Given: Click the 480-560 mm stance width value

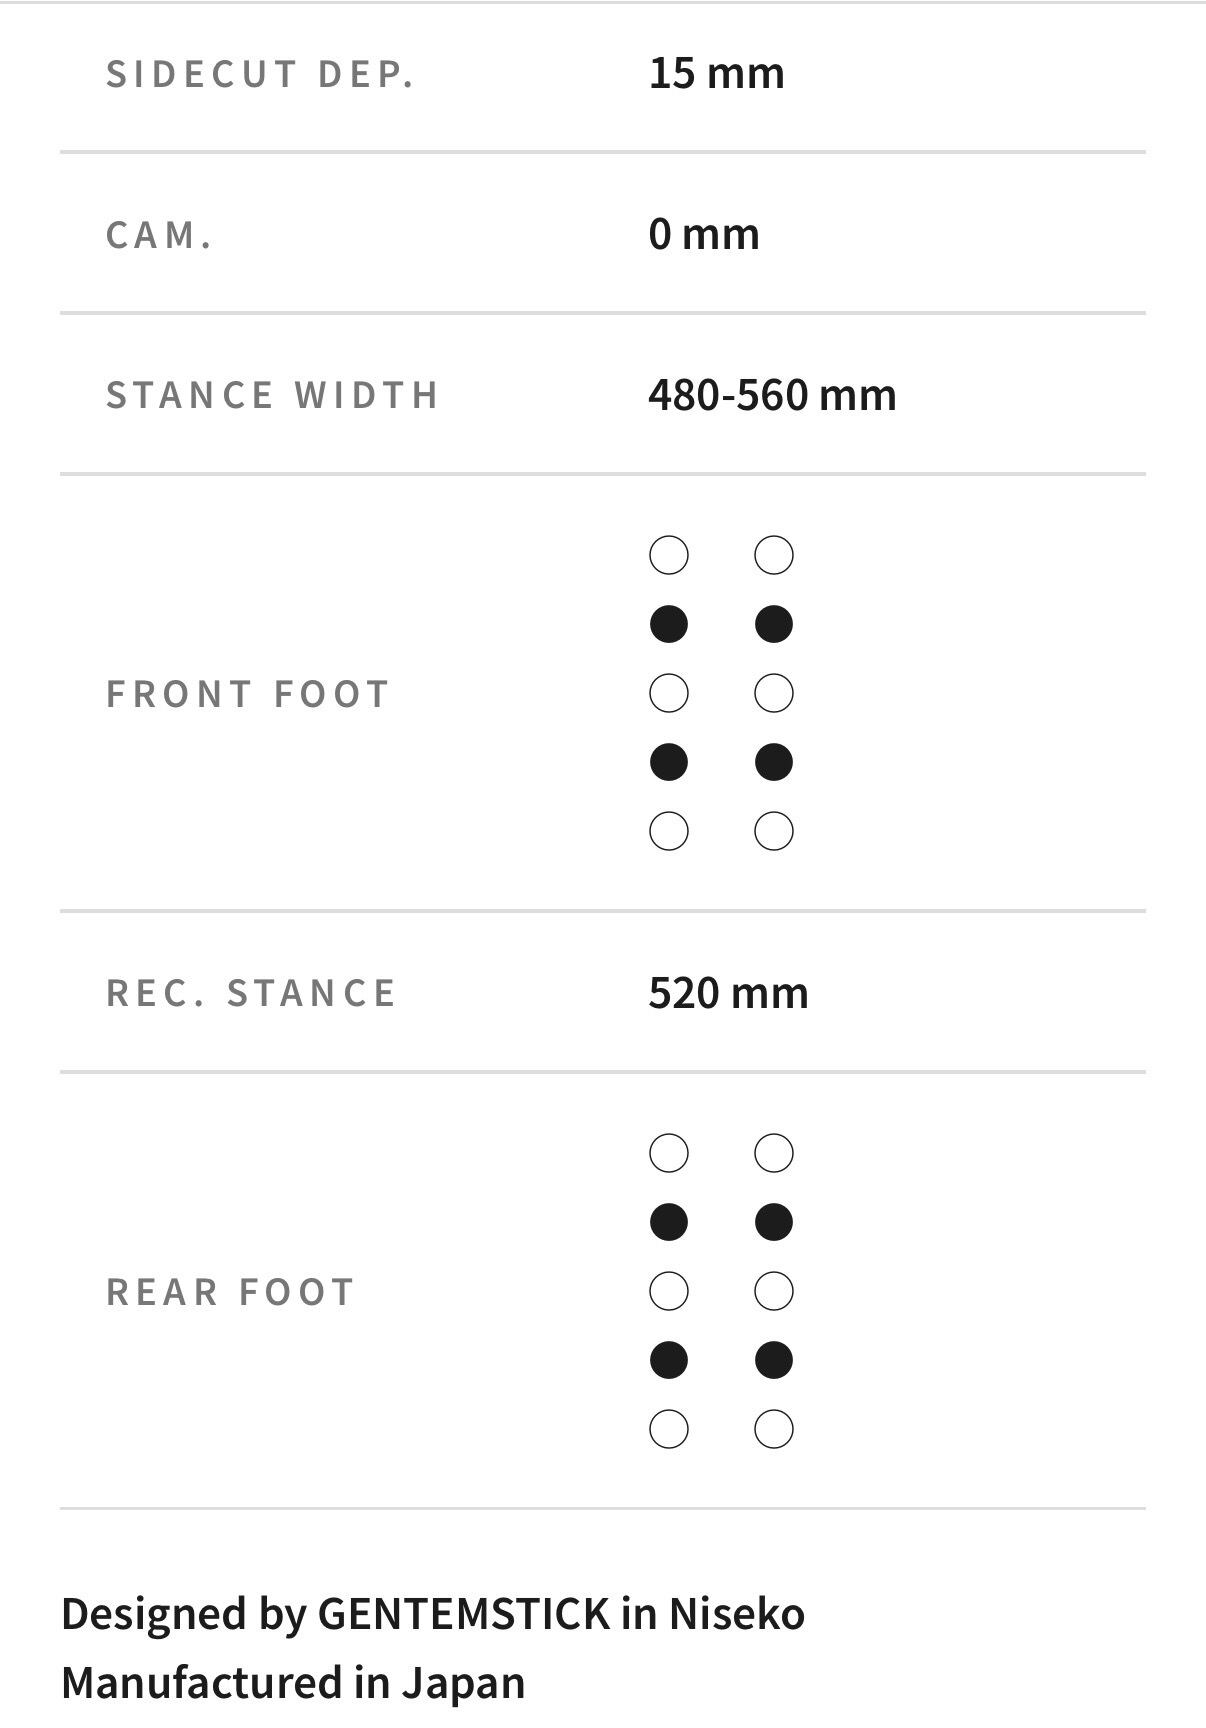Looking at the screenshot, I should coord(772,395).
